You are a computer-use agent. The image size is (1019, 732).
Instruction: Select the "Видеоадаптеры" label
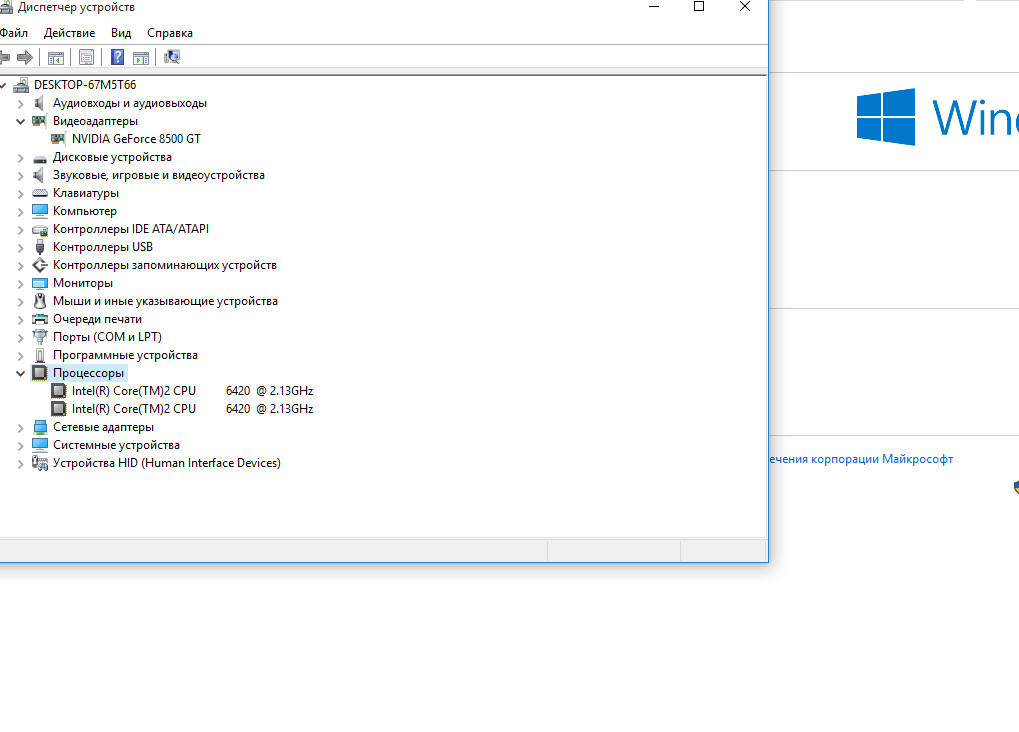coord(96,122)
